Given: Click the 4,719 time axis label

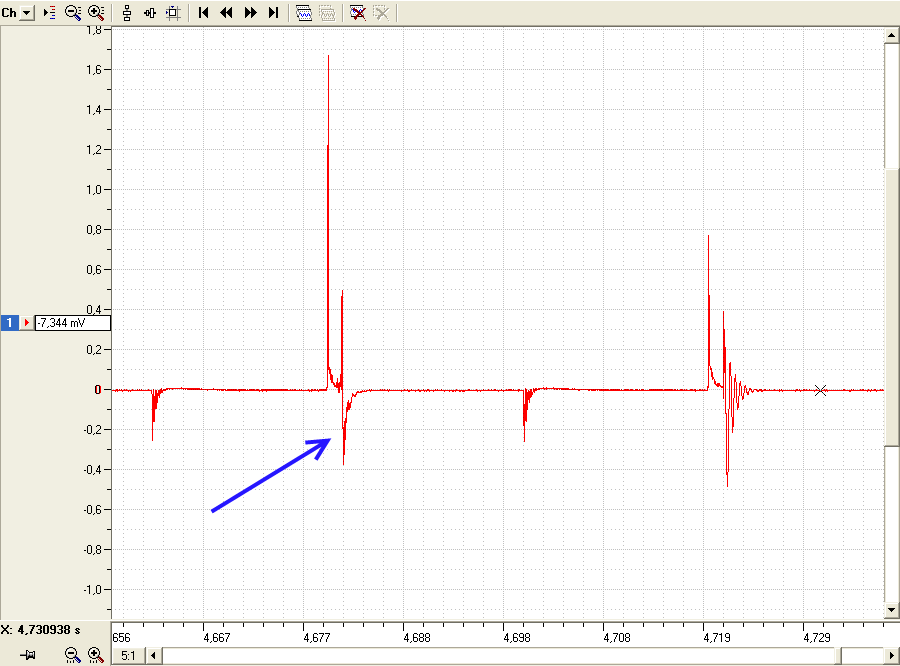Looking at the screenshot, I should tap(717, 637).
